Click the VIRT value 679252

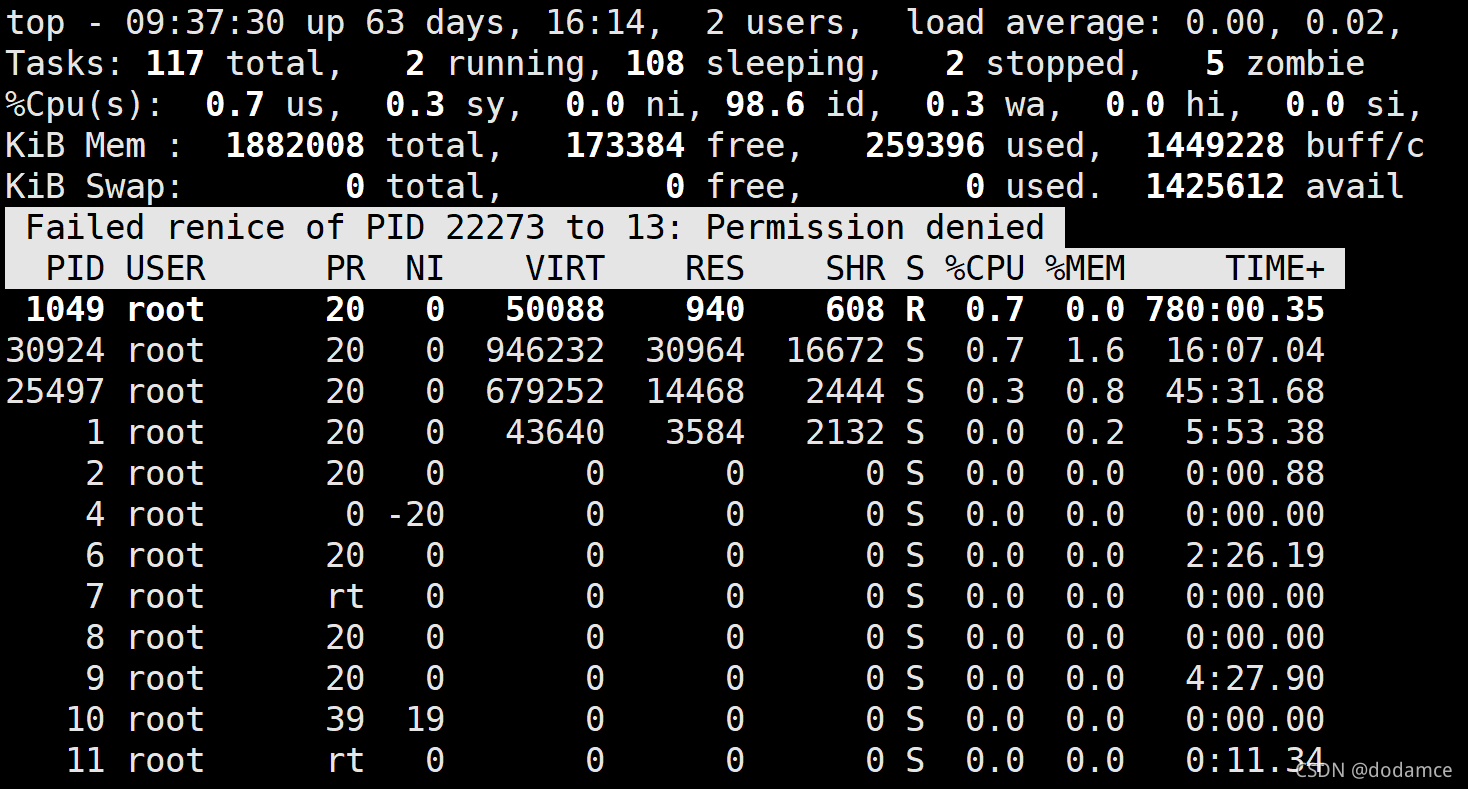coord(545,392)
